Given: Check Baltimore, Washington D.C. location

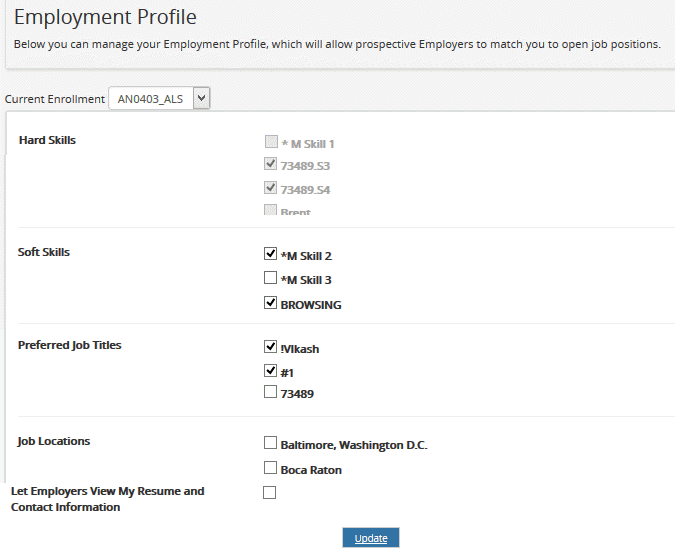Looking at the screenshot, I should [x=270, y=443].
